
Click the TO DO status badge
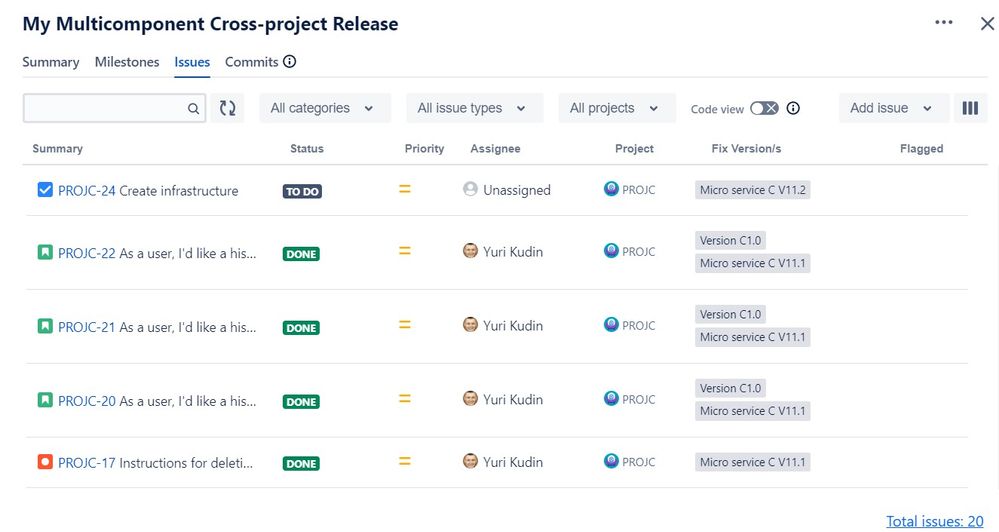tap(302, 191)
